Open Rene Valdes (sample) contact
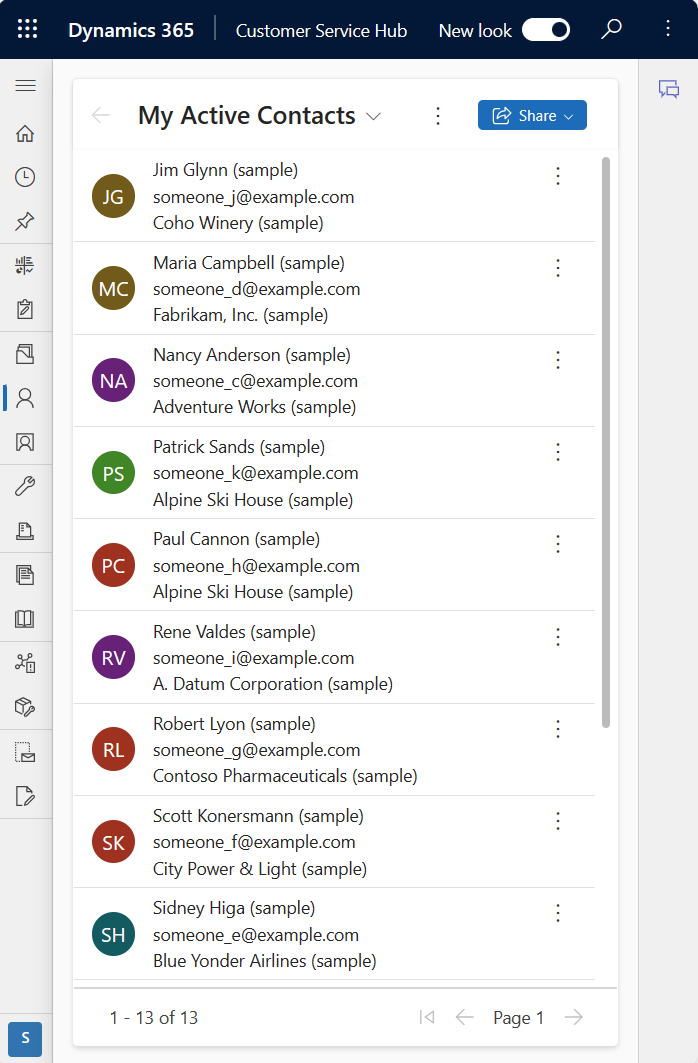The width and height of the screenshot is (698, 1063). click(x=234, y=633)
